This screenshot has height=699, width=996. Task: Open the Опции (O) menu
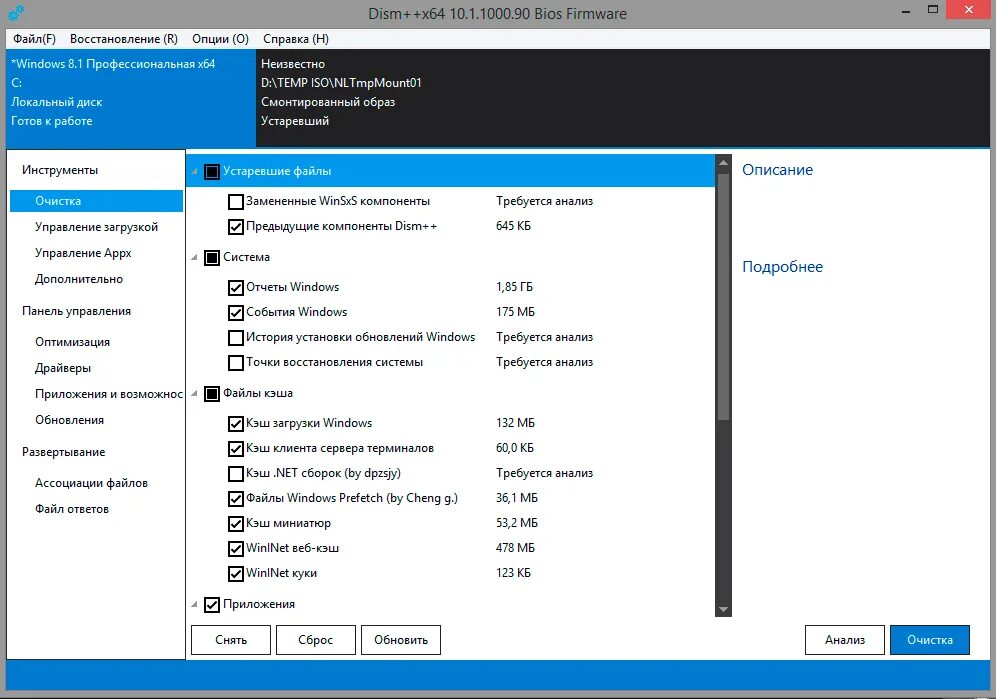[220, 39]
